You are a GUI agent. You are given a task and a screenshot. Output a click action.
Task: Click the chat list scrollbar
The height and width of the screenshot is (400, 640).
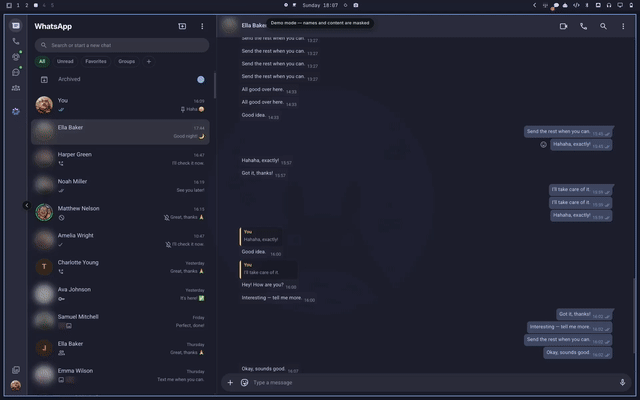215,86
